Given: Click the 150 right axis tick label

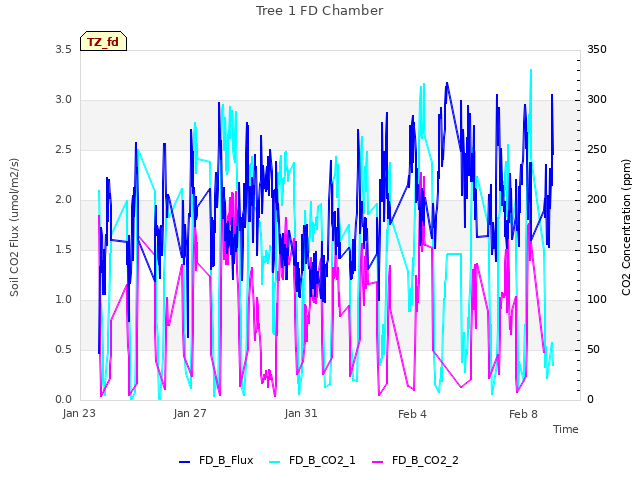Looking at the screenshot, I should point(597,249).
